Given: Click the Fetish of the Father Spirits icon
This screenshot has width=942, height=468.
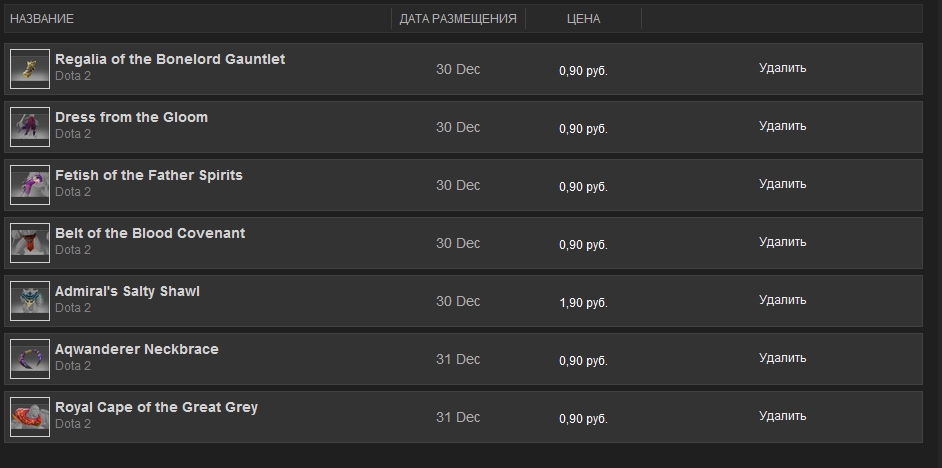Looking at the screenshot, I should click(30, 185).
